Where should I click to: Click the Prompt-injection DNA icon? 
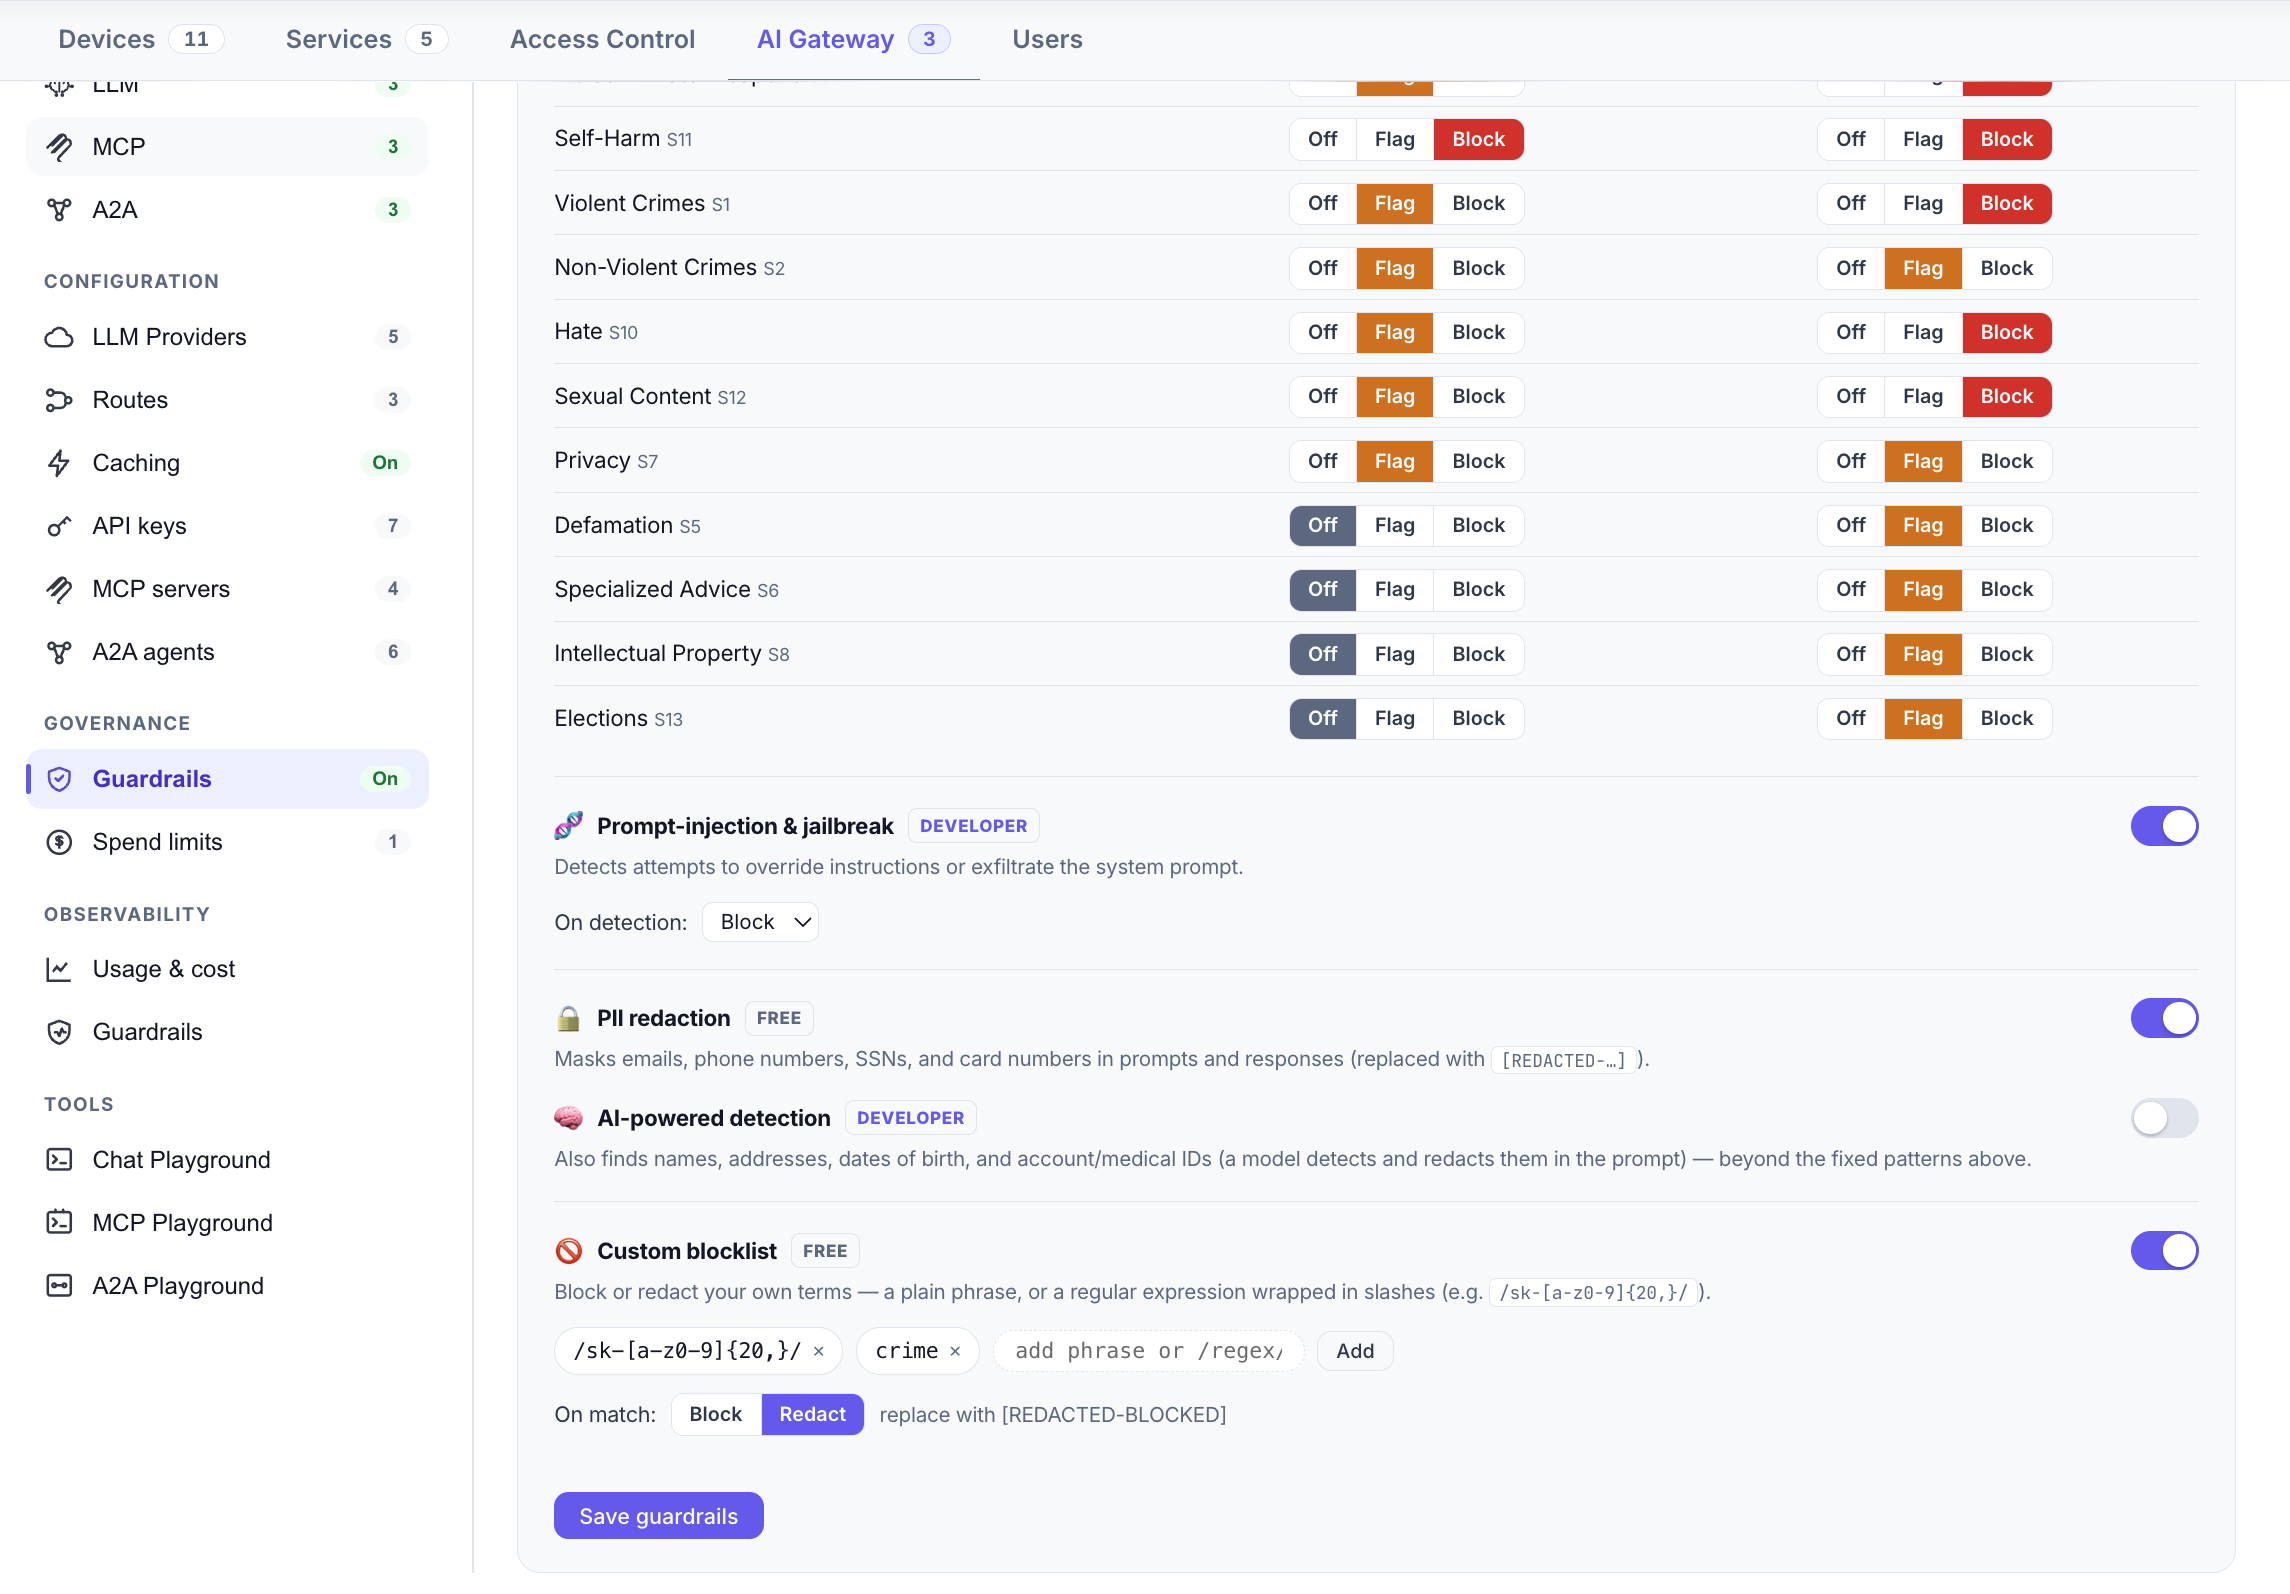click(569, 826)
